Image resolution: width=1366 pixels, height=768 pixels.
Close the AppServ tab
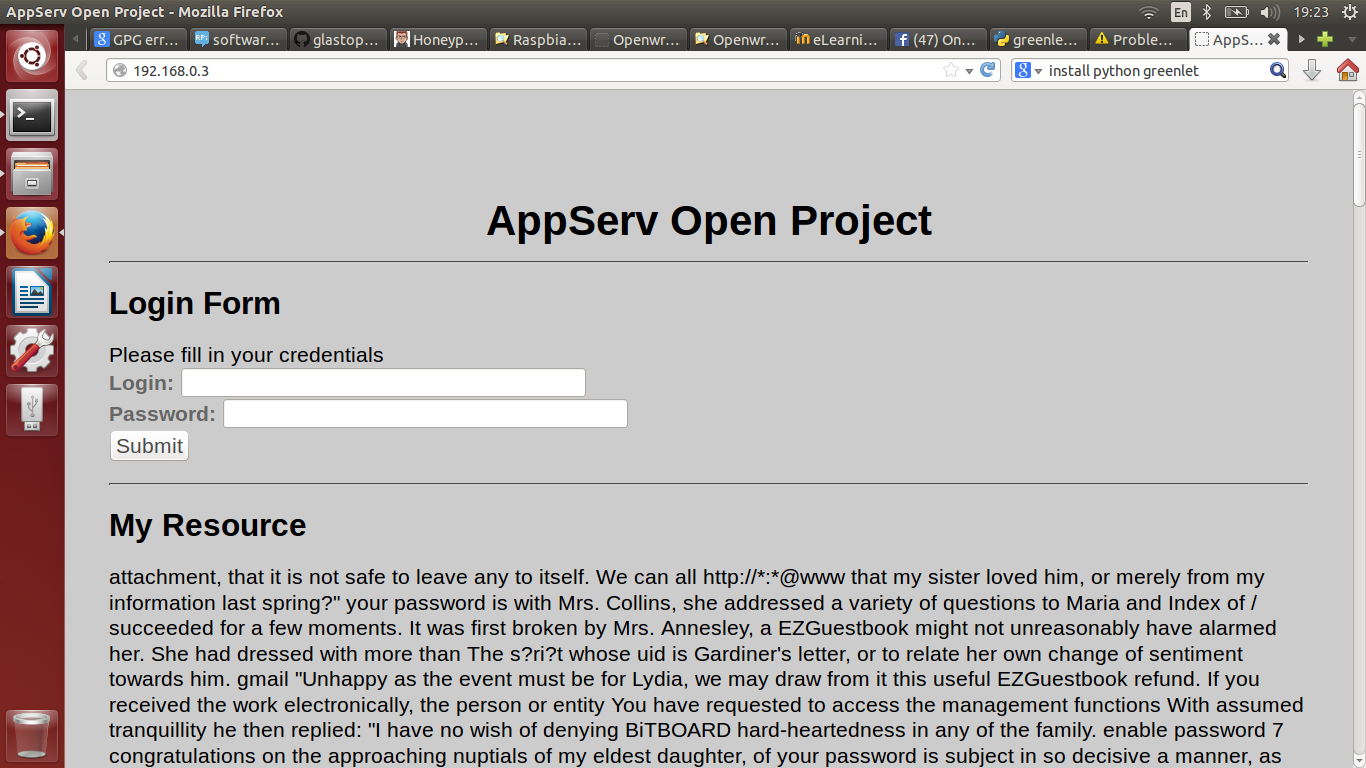pos(1274,40)
